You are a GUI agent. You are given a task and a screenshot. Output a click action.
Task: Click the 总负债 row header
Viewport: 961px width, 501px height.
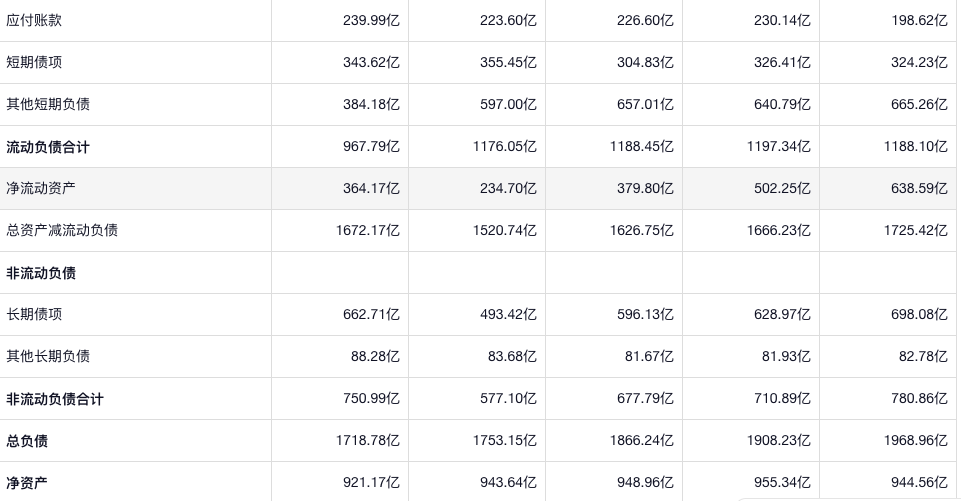point(27,441)
